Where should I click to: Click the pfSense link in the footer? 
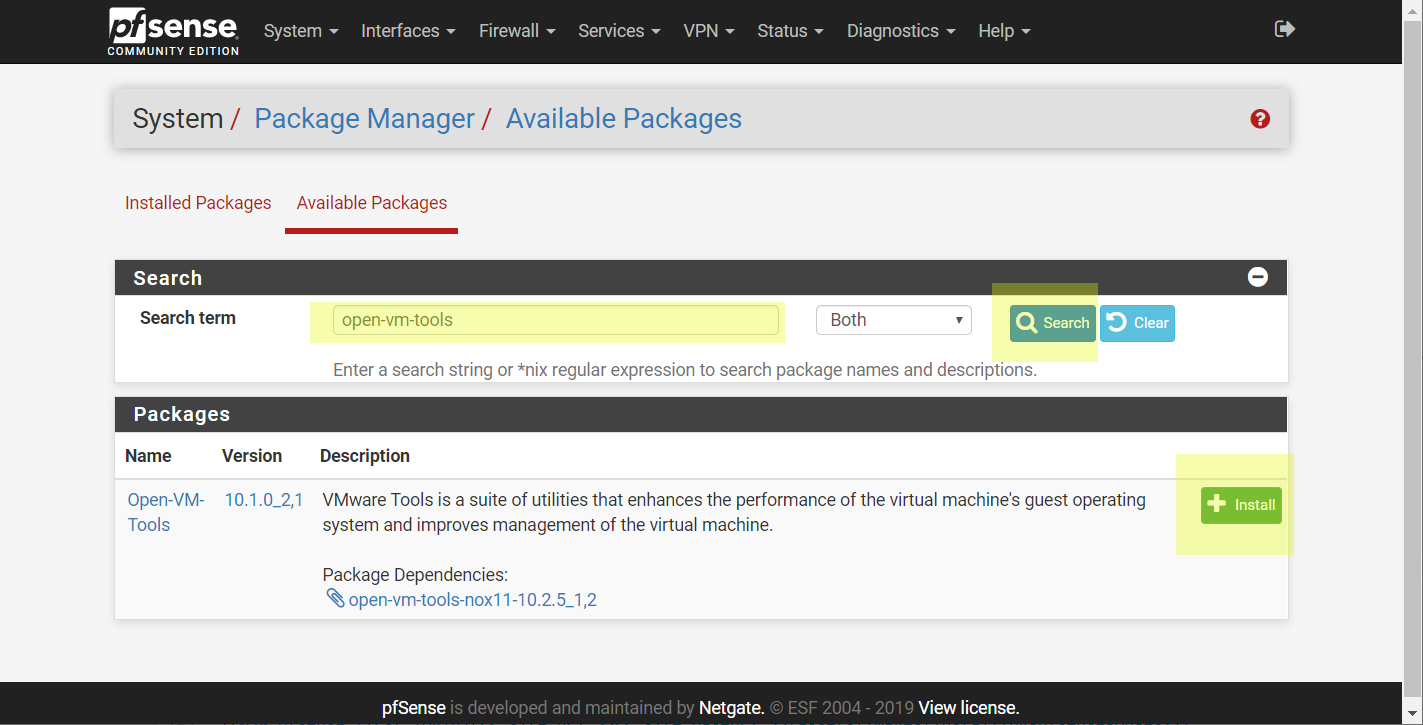414,708
